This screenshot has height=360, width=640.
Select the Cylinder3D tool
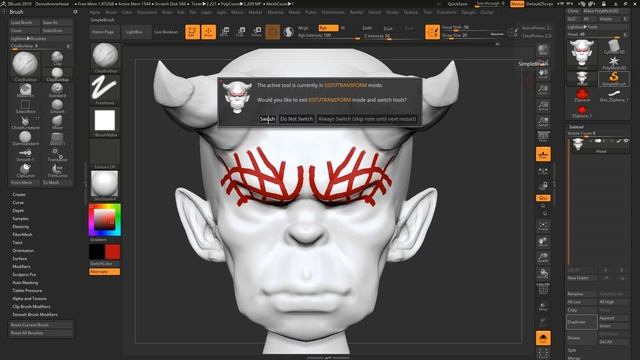click(614, 48)
